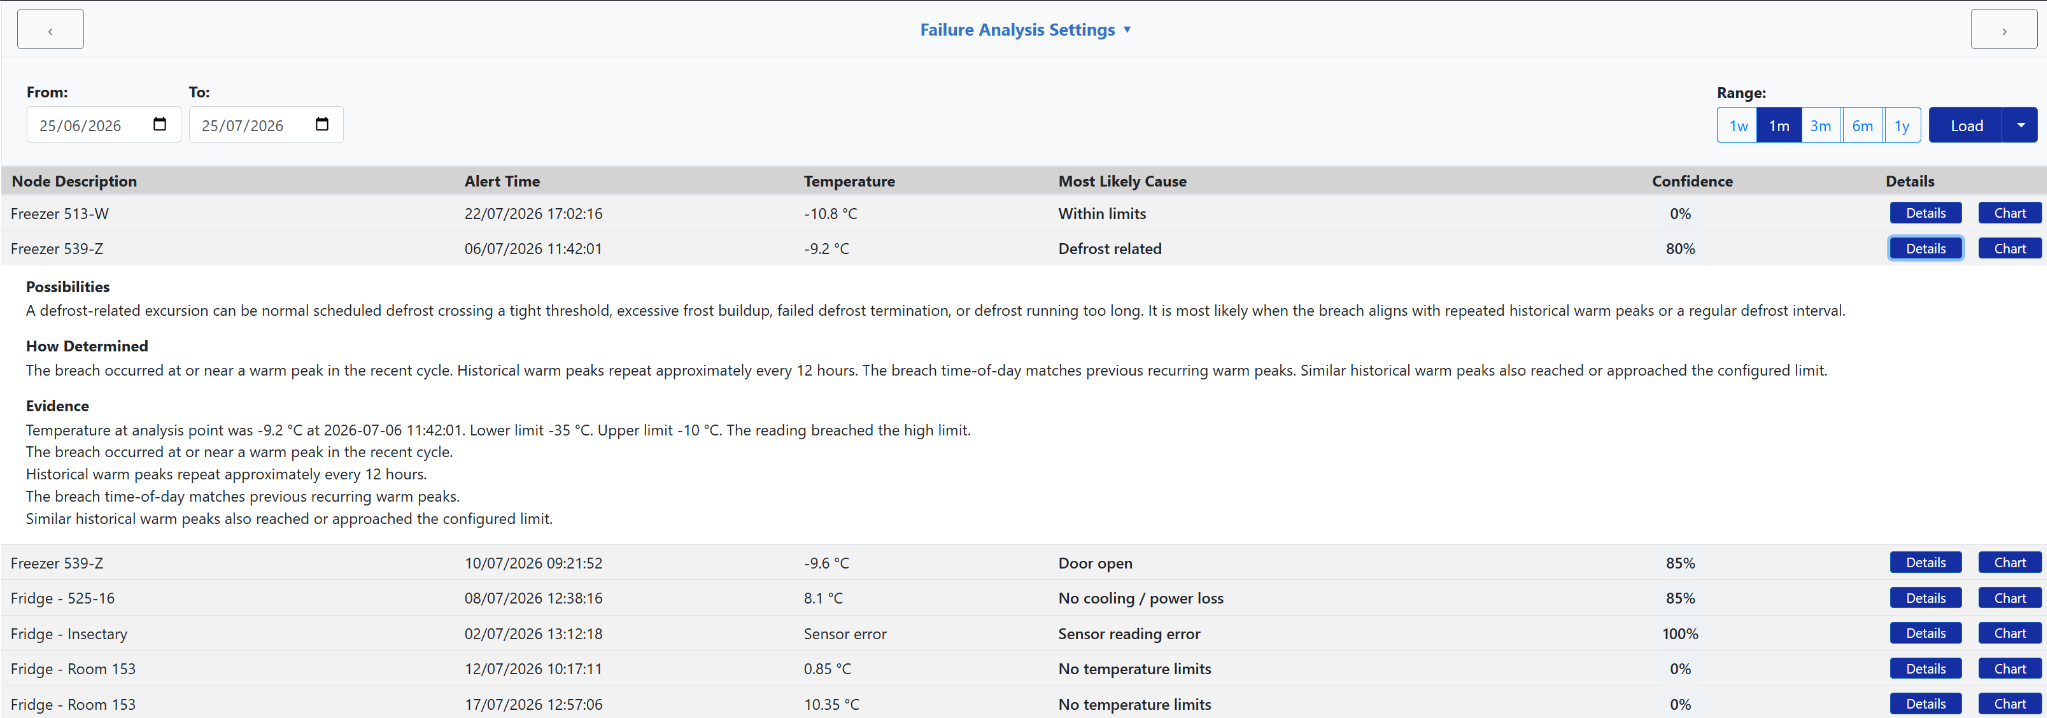The height and width of the screenshot is (718, 2047).
Task: Open the Load button's dropdown arrow
Action: 2021,126
